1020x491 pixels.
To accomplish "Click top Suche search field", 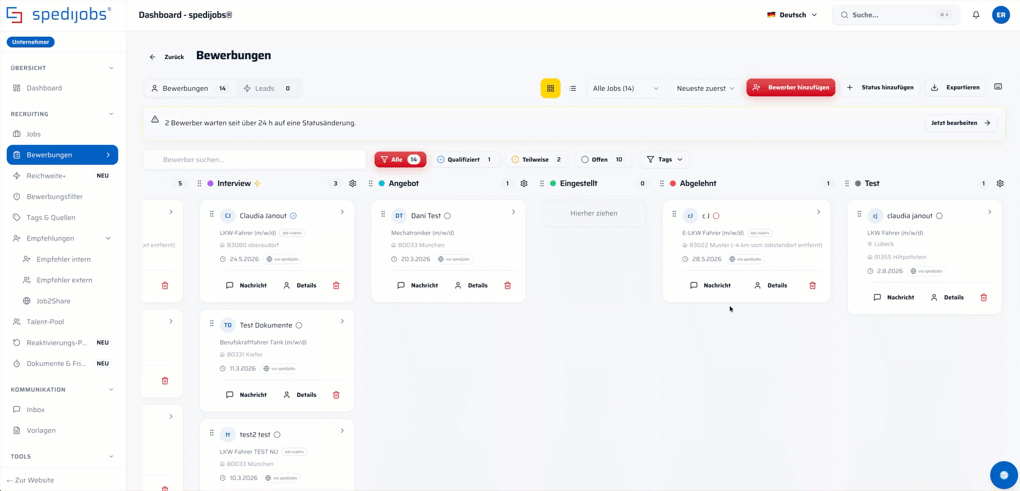I will pyautogui.click(x=894, y=15).
